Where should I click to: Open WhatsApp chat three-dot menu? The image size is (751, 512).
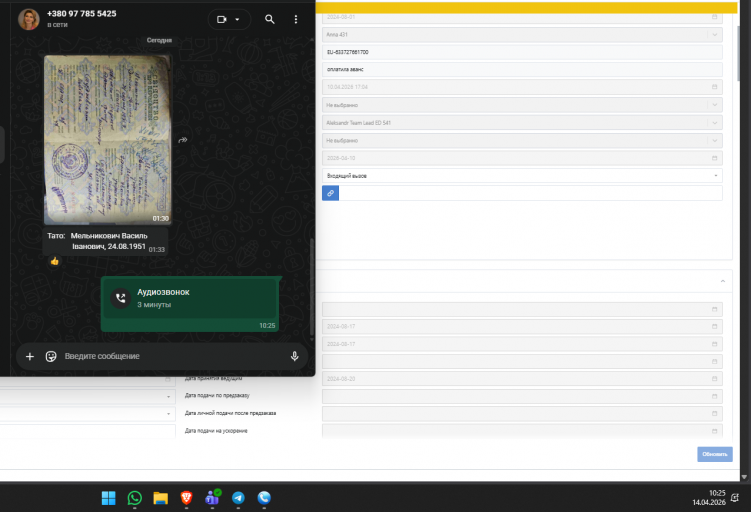click(x=296, y=19)
